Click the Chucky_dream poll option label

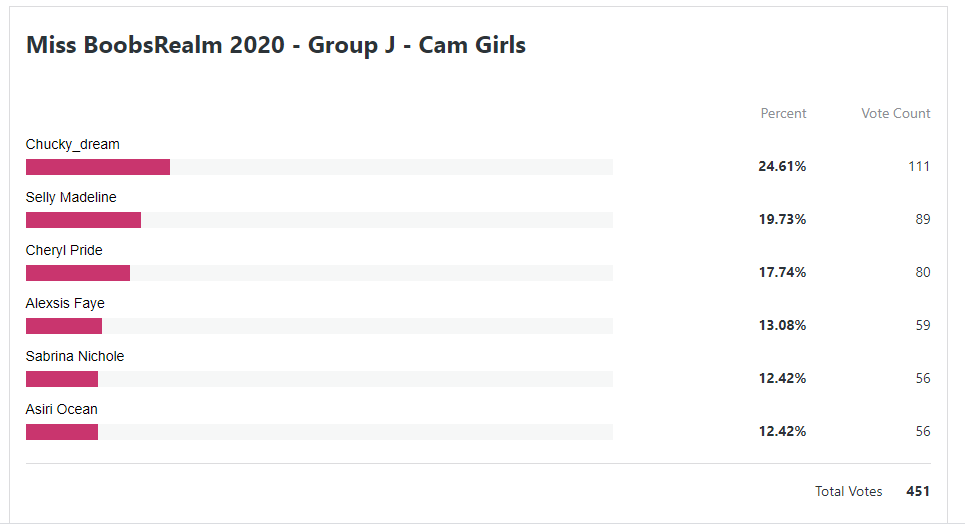(x=73, y=145)
